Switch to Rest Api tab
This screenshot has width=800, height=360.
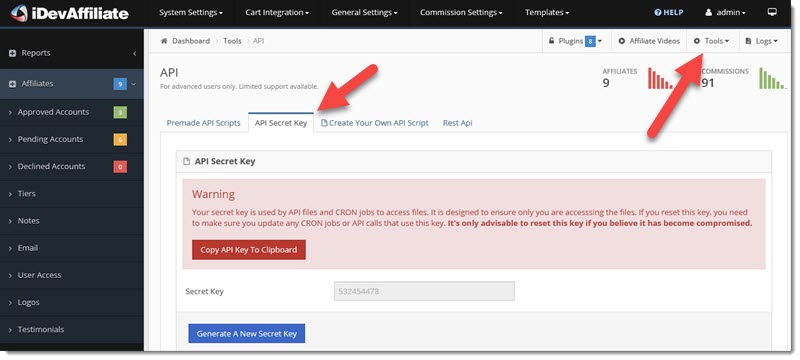(457, 123)
